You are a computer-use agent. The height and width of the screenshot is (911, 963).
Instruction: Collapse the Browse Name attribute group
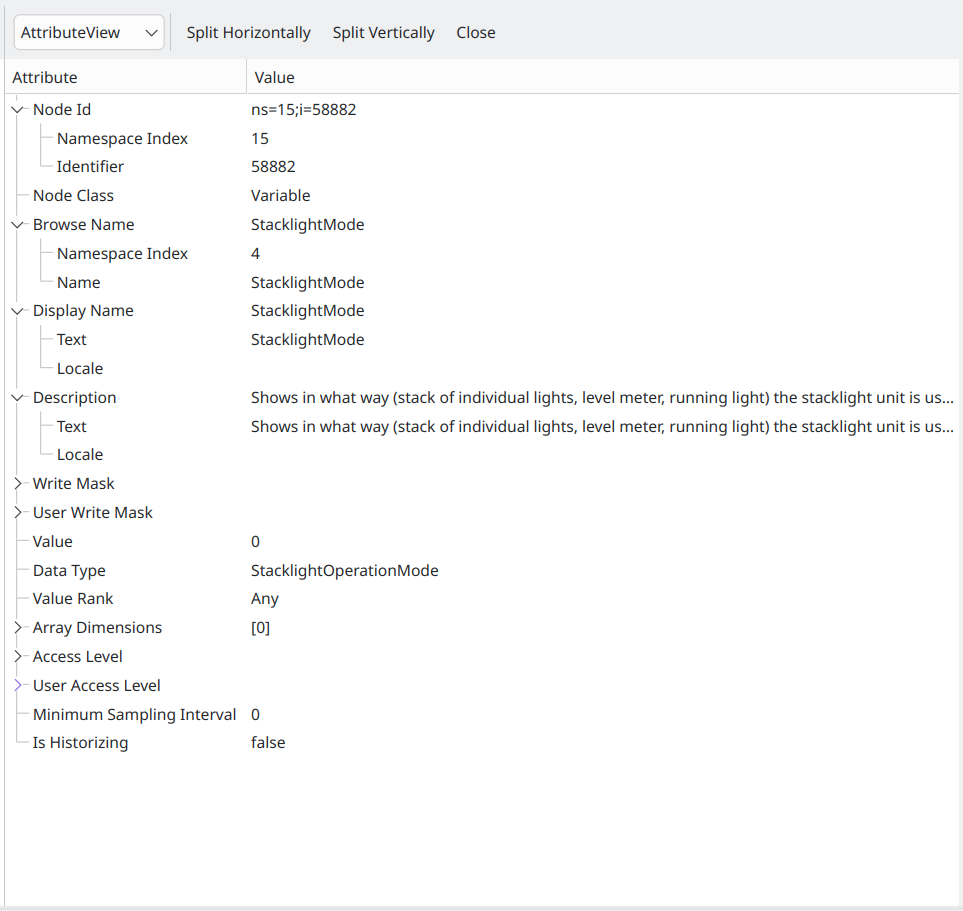click(x=18, y=225)
